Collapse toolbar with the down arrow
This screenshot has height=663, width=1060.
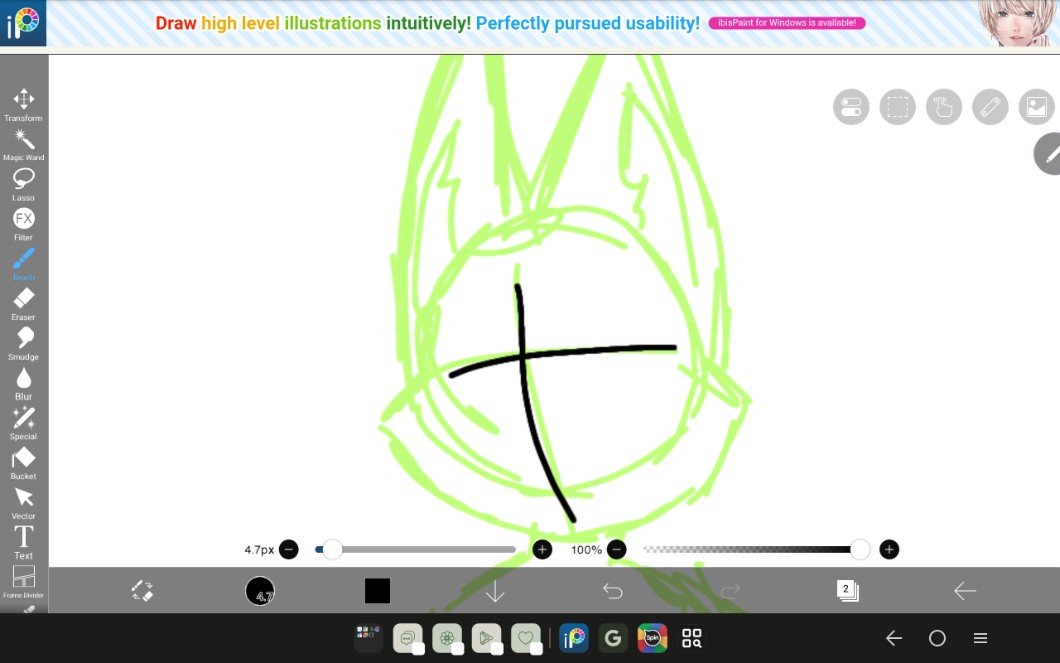tap(495, 591)
